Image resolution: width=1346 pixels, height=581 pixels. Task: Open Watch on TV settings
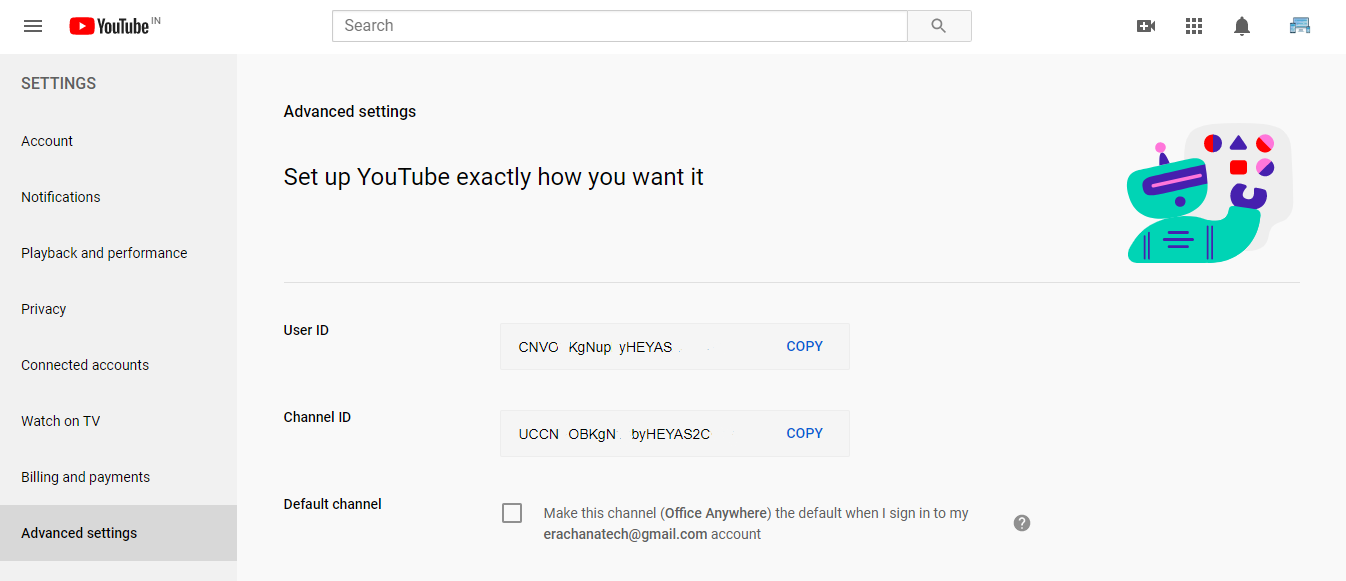(118, 421)
